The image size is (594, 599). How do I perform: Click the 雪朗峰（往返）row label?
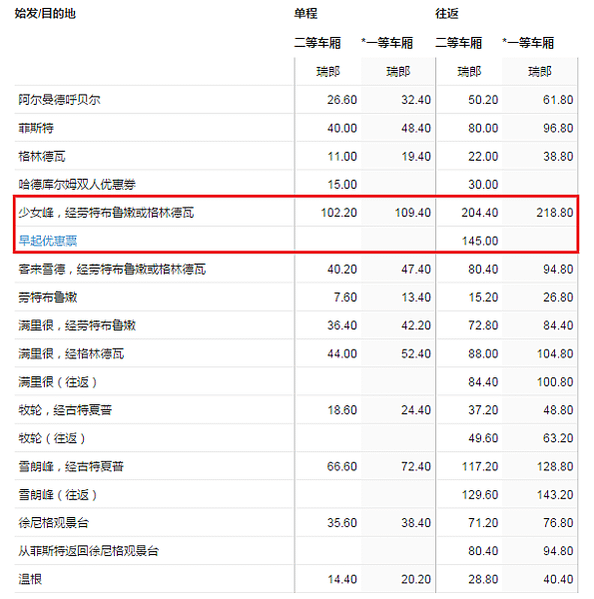(58, 495)
